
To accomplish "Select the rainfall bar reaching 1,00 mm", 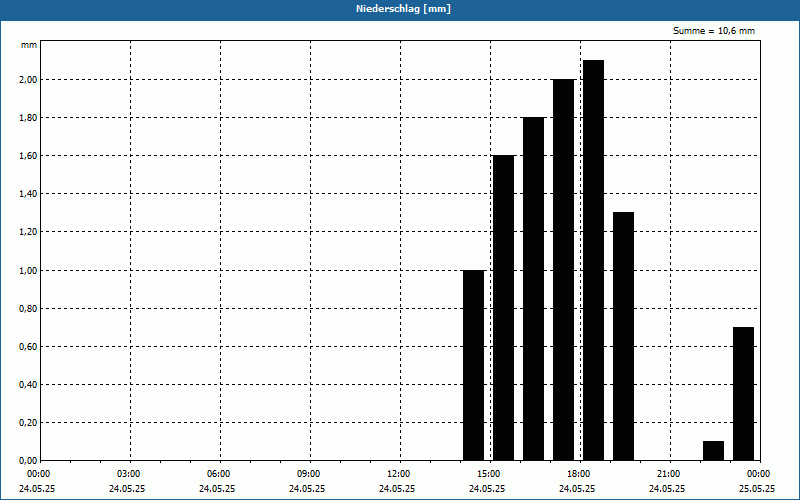I will (x=473, y=365).
